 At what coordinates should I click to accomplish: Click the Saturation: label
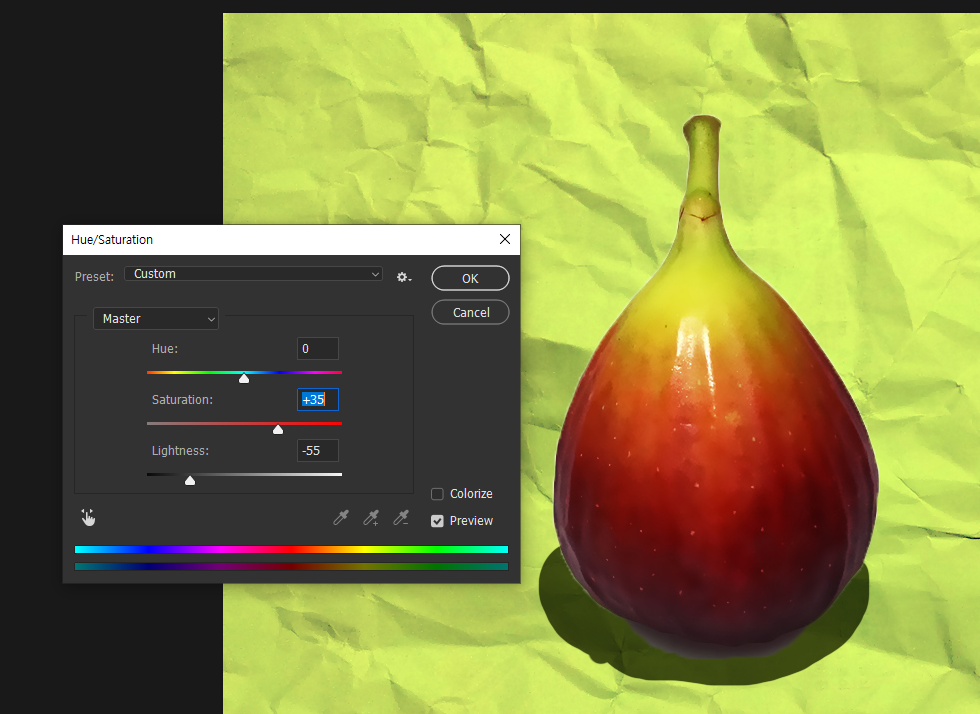(182, 400)
